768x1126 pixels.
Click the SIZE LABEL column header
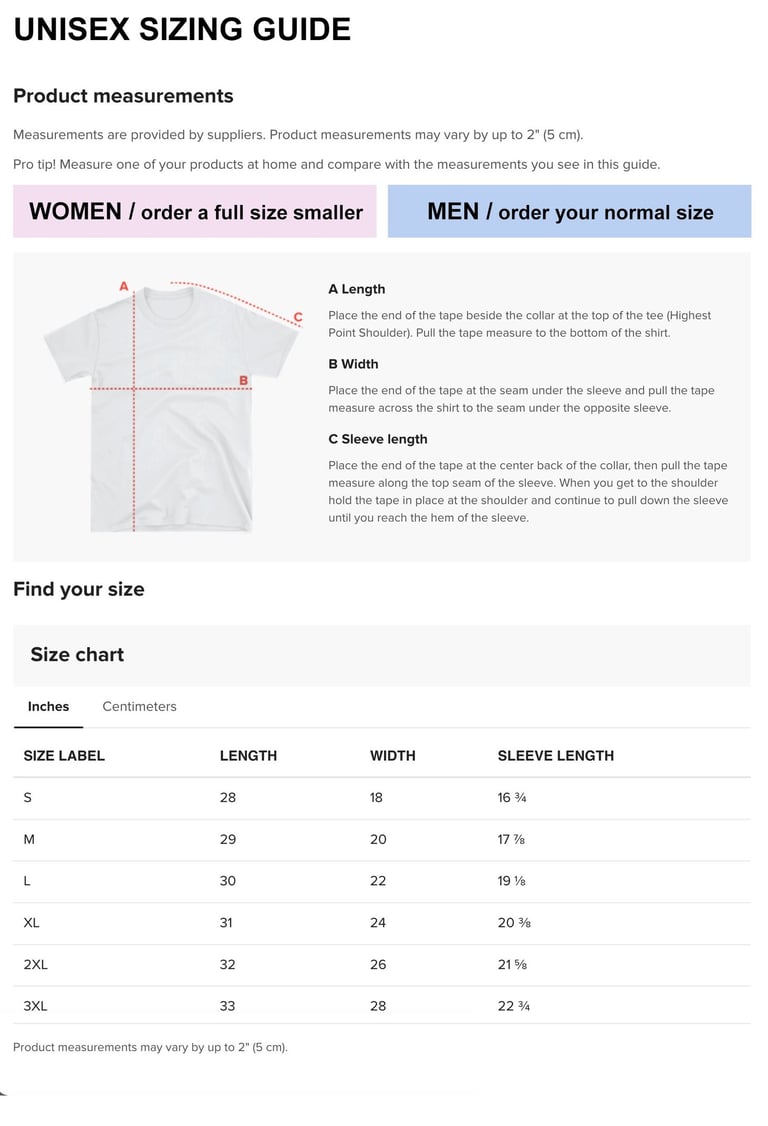pos(64,755)
